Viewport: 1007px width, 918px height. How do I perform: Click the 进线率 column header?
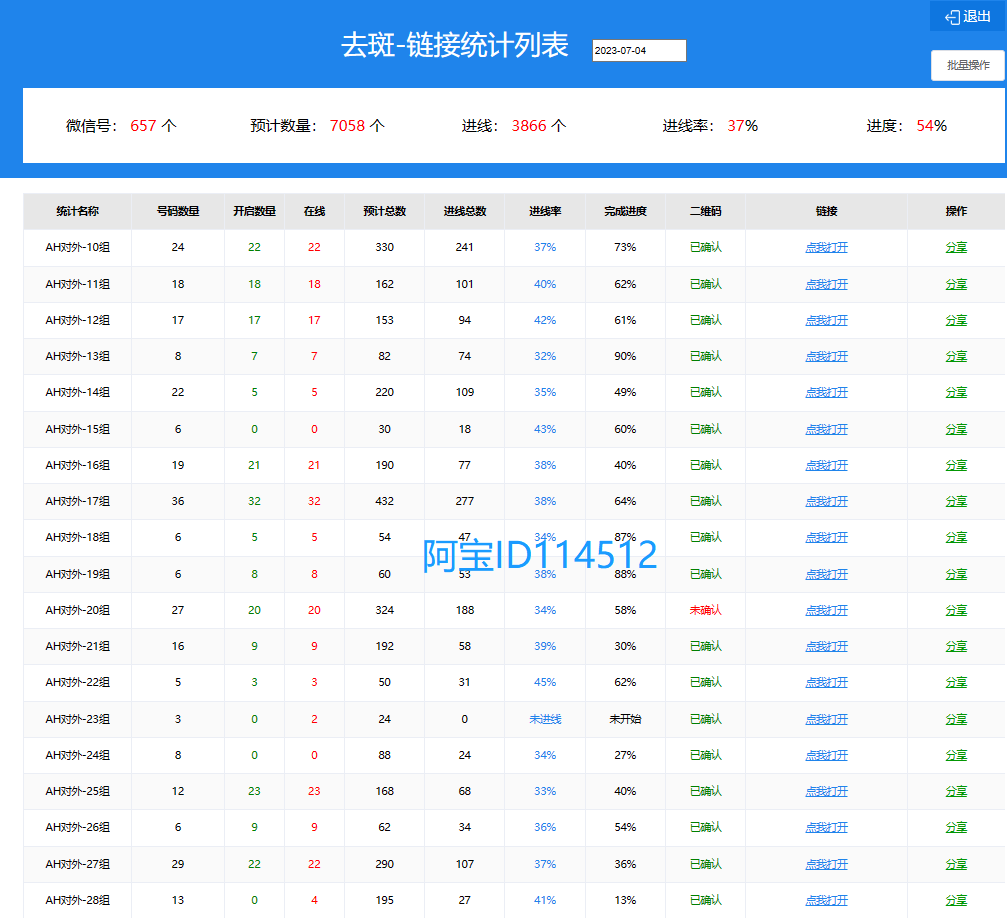[x=545, y=211]
